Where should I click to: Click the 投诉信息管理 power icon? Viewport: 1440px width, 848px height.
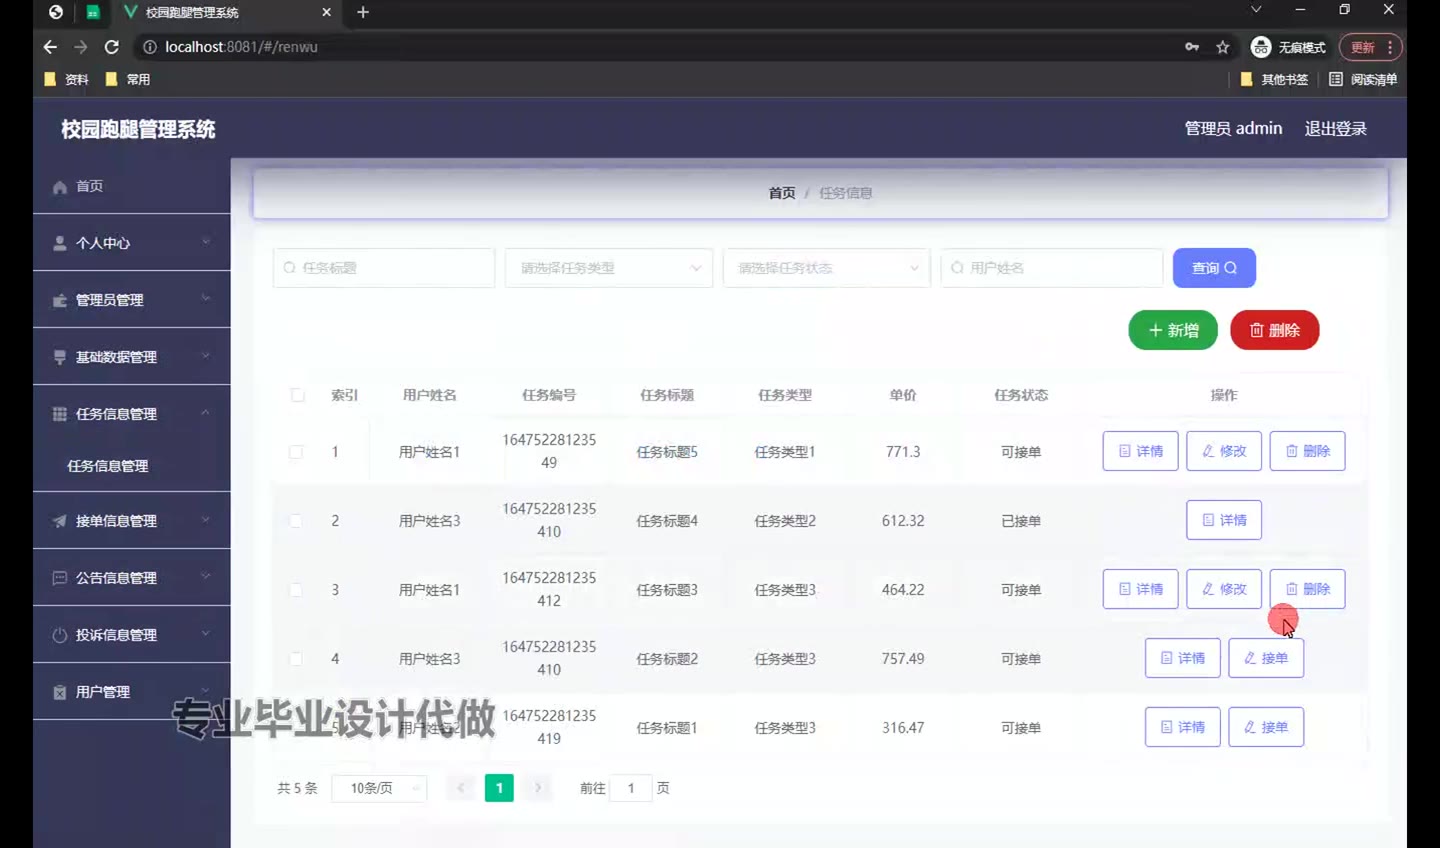click(60, 635)
